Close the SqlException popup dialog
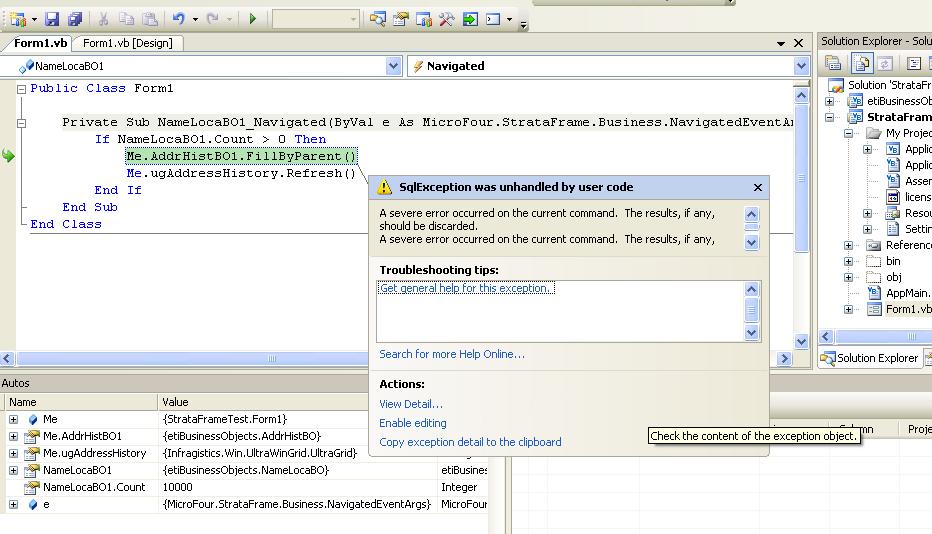The height and width of the screenshot is (534, 932). [x=757, y=187]
